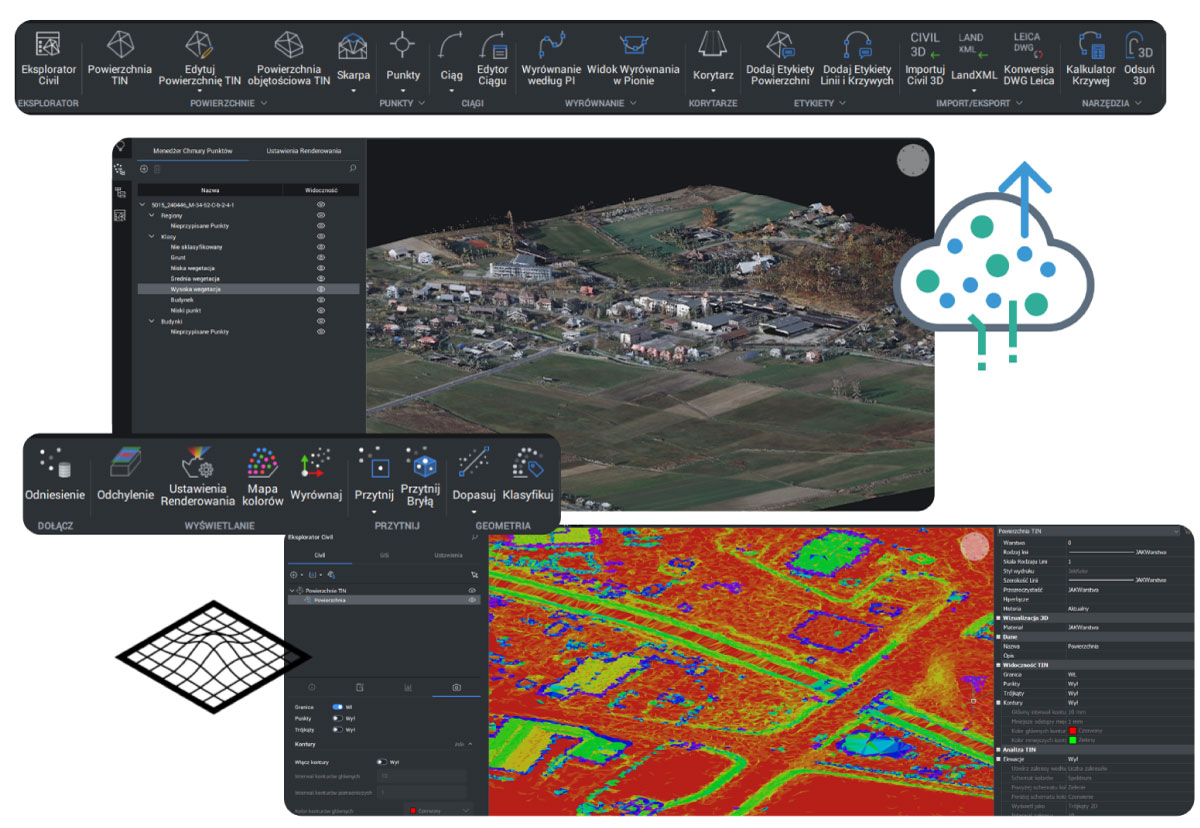Open Mapa kolorów tool

[x=261, y=476]
